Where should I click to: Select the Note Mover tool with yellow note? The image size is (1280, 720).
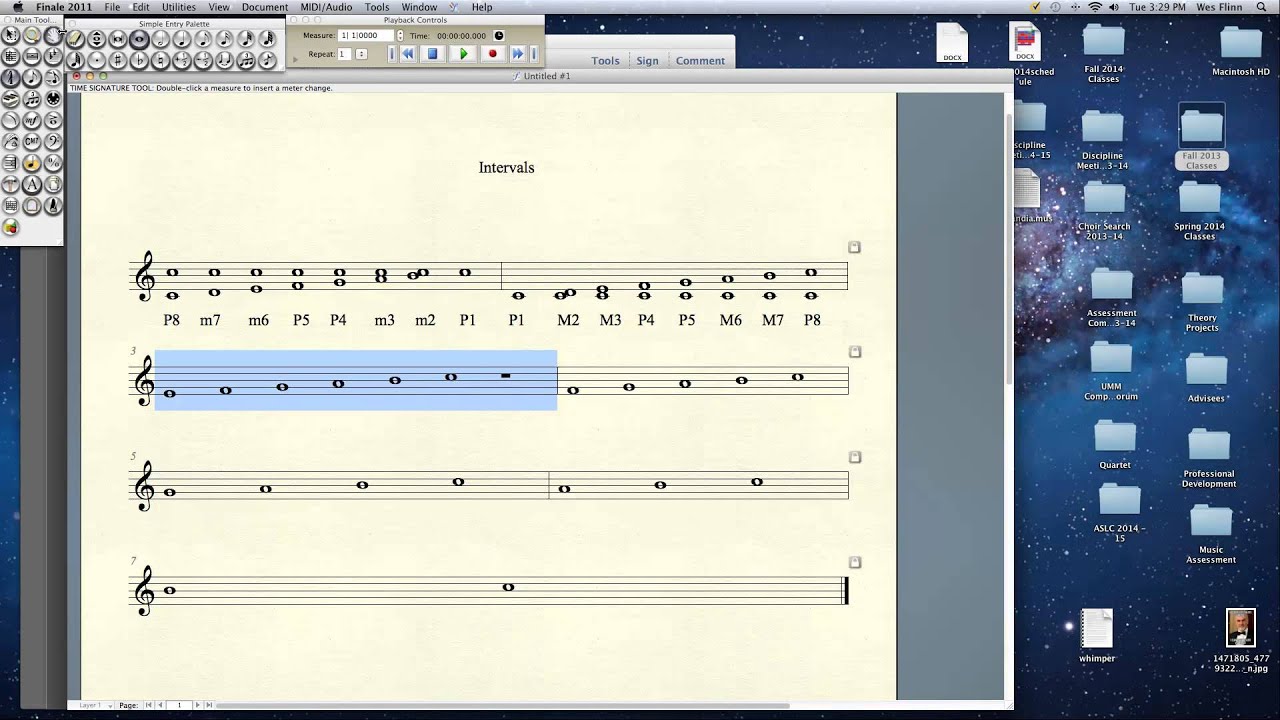(32, 163)
